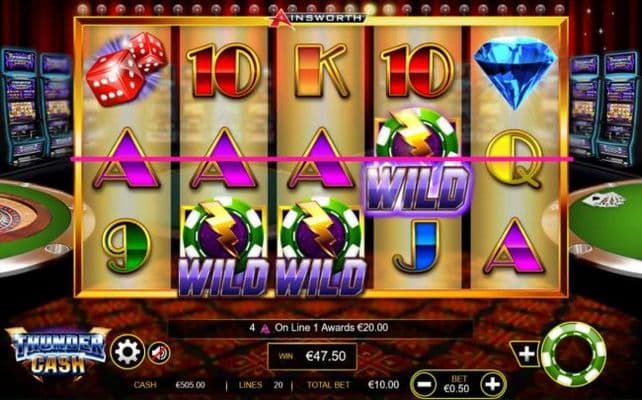This screenshot has width=642, height=400.
Task: Spin the reels with green chip button
Action: tap(573, 354)
